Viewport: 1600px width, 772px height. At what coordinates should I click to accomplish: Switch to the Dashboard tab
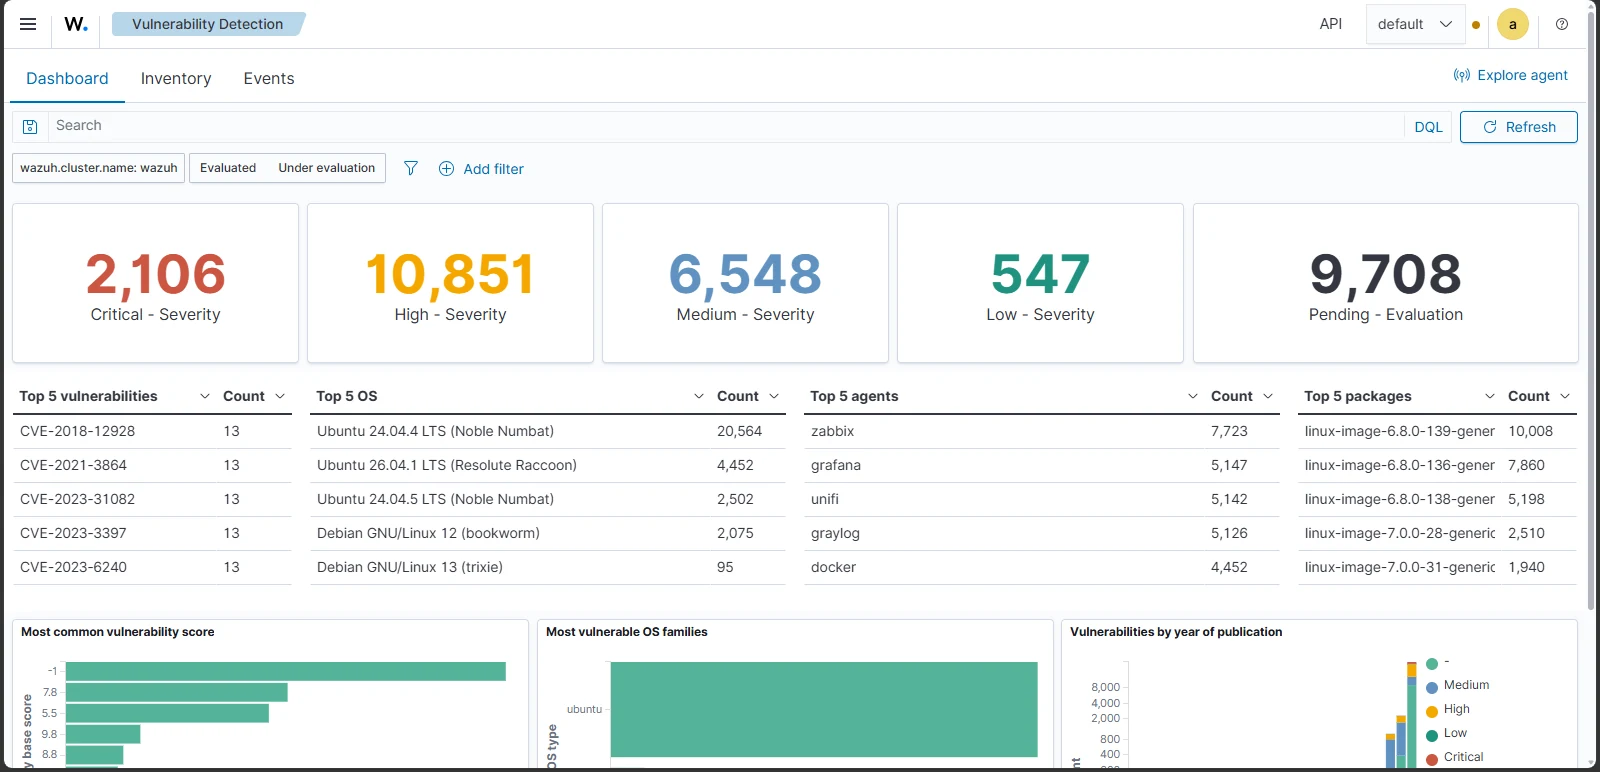67,79
